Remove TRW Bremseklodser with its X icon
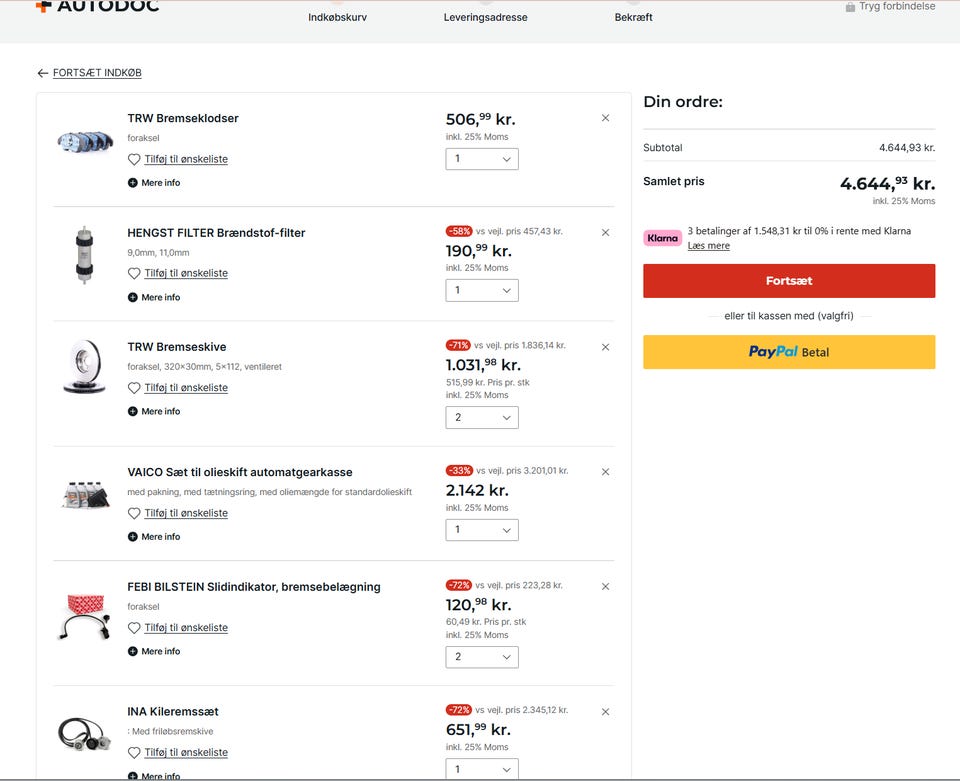The width and height of the screenshot is (960, 781). [x=605, y=118]
